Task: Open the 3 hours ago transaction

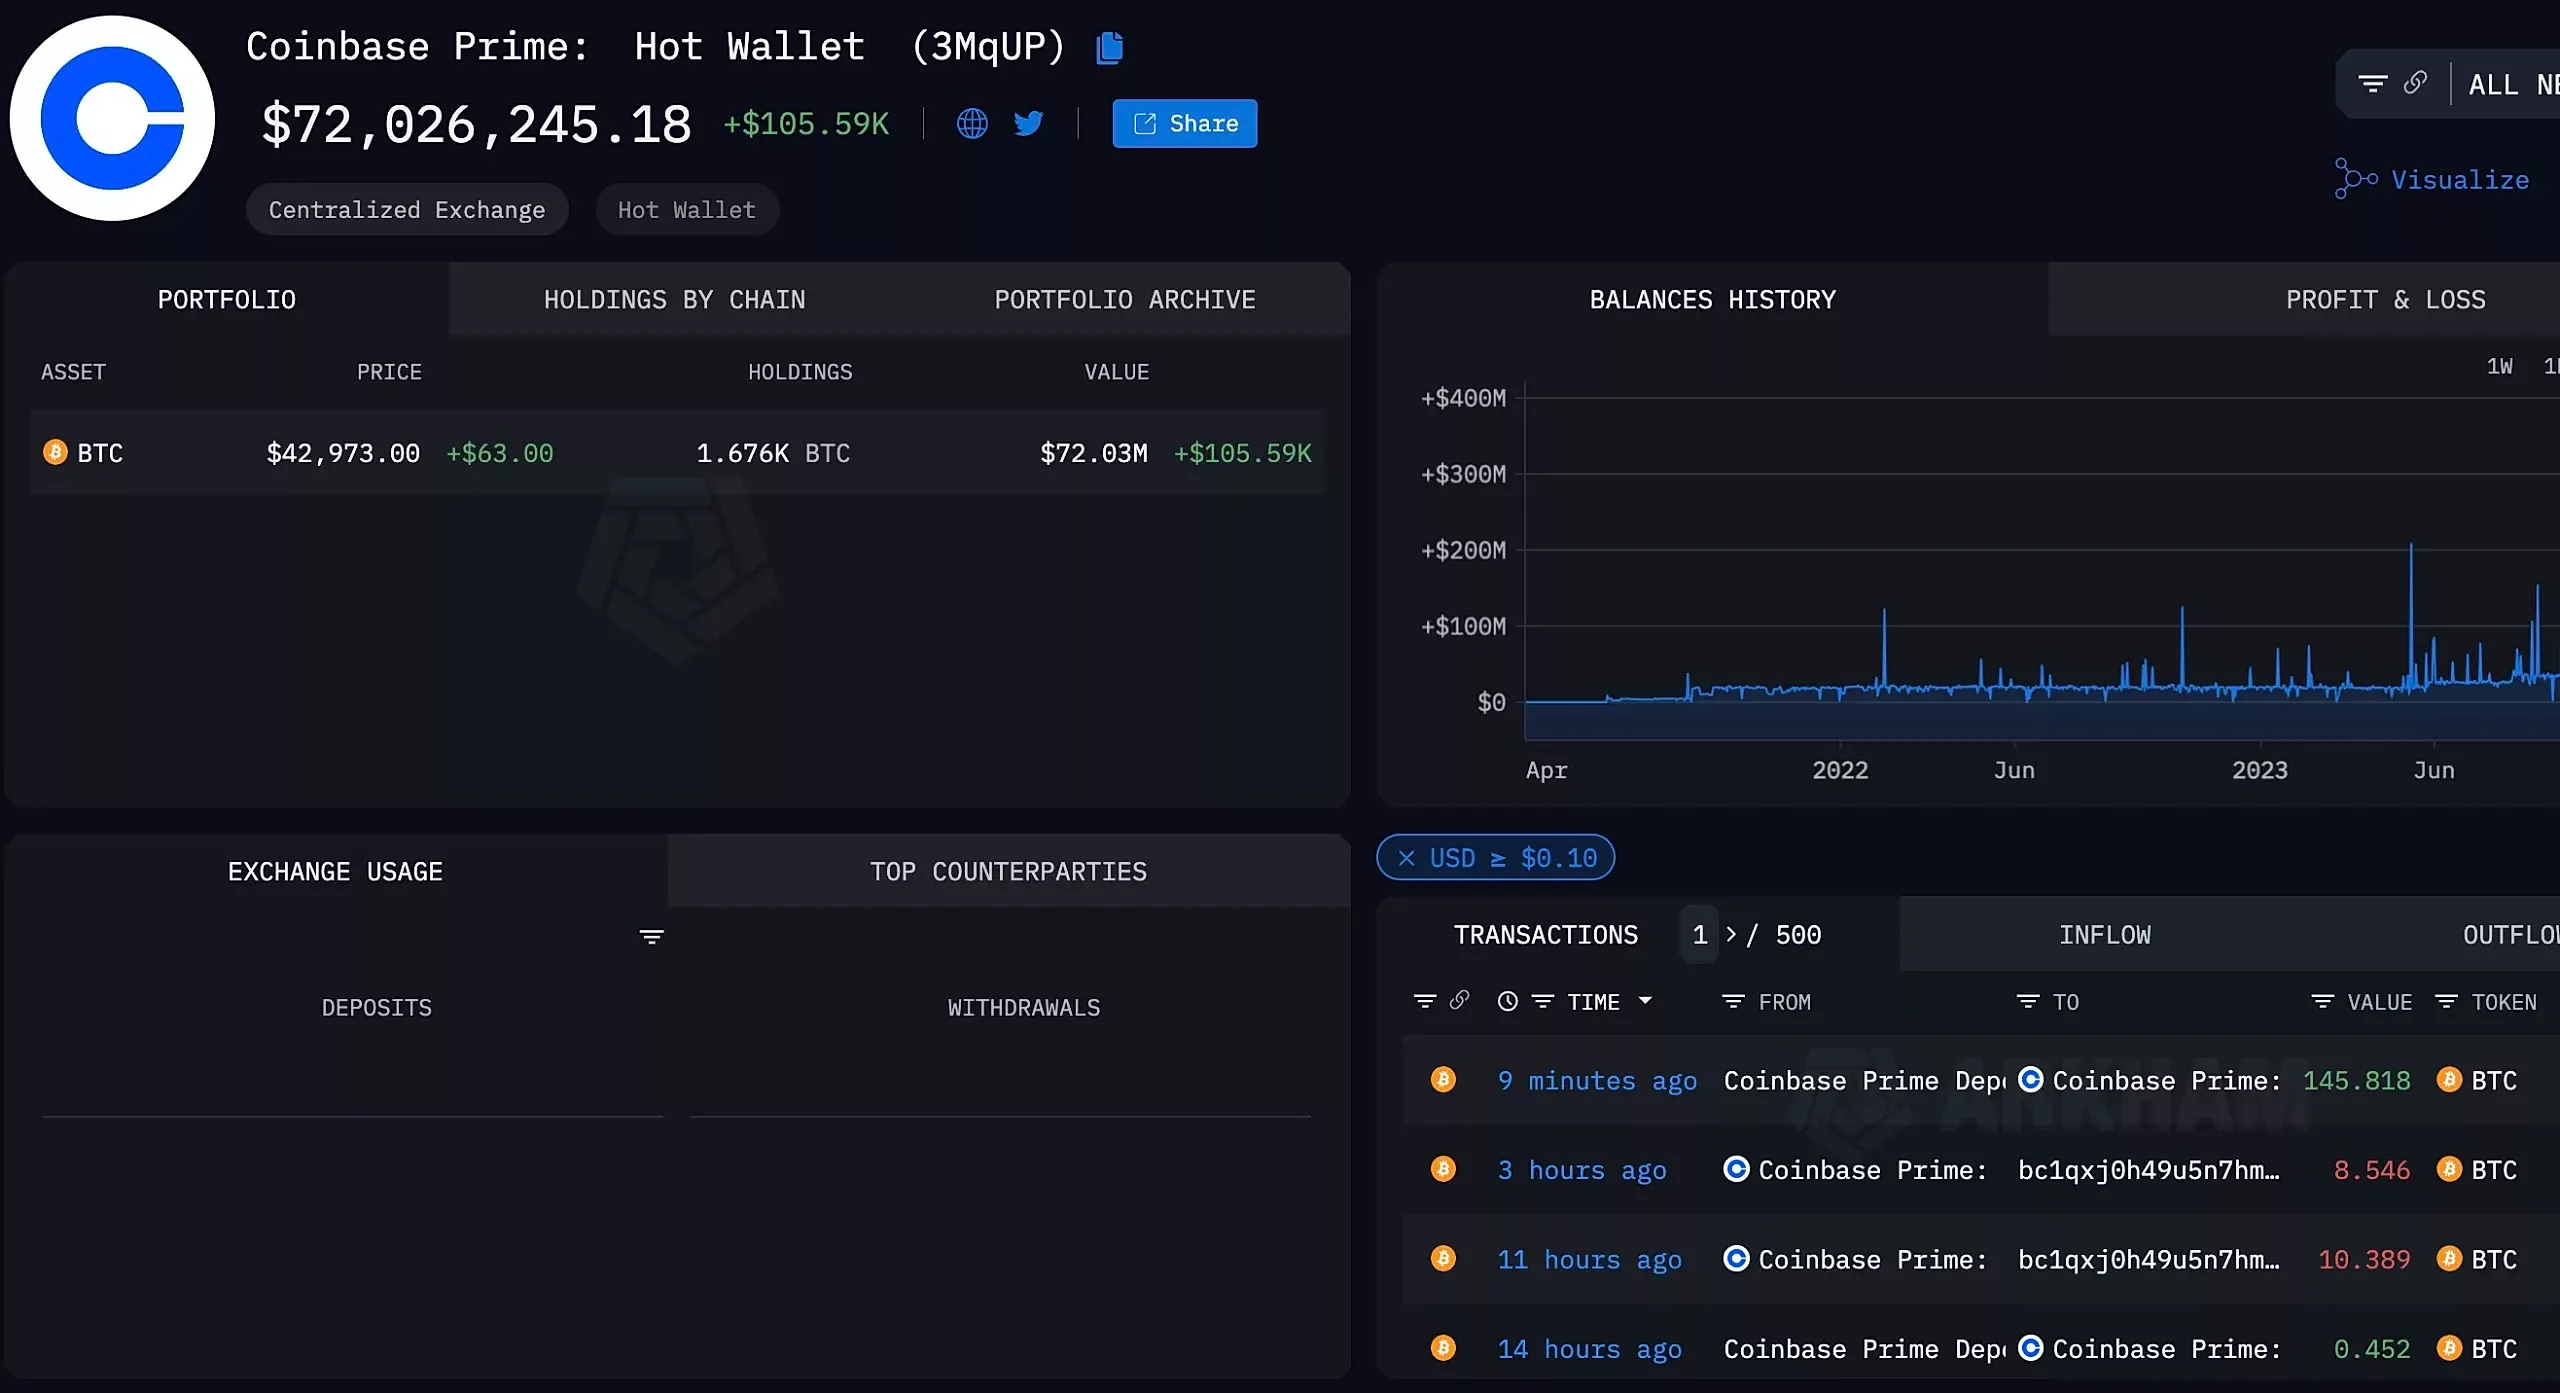Action: point(1581,1169)
